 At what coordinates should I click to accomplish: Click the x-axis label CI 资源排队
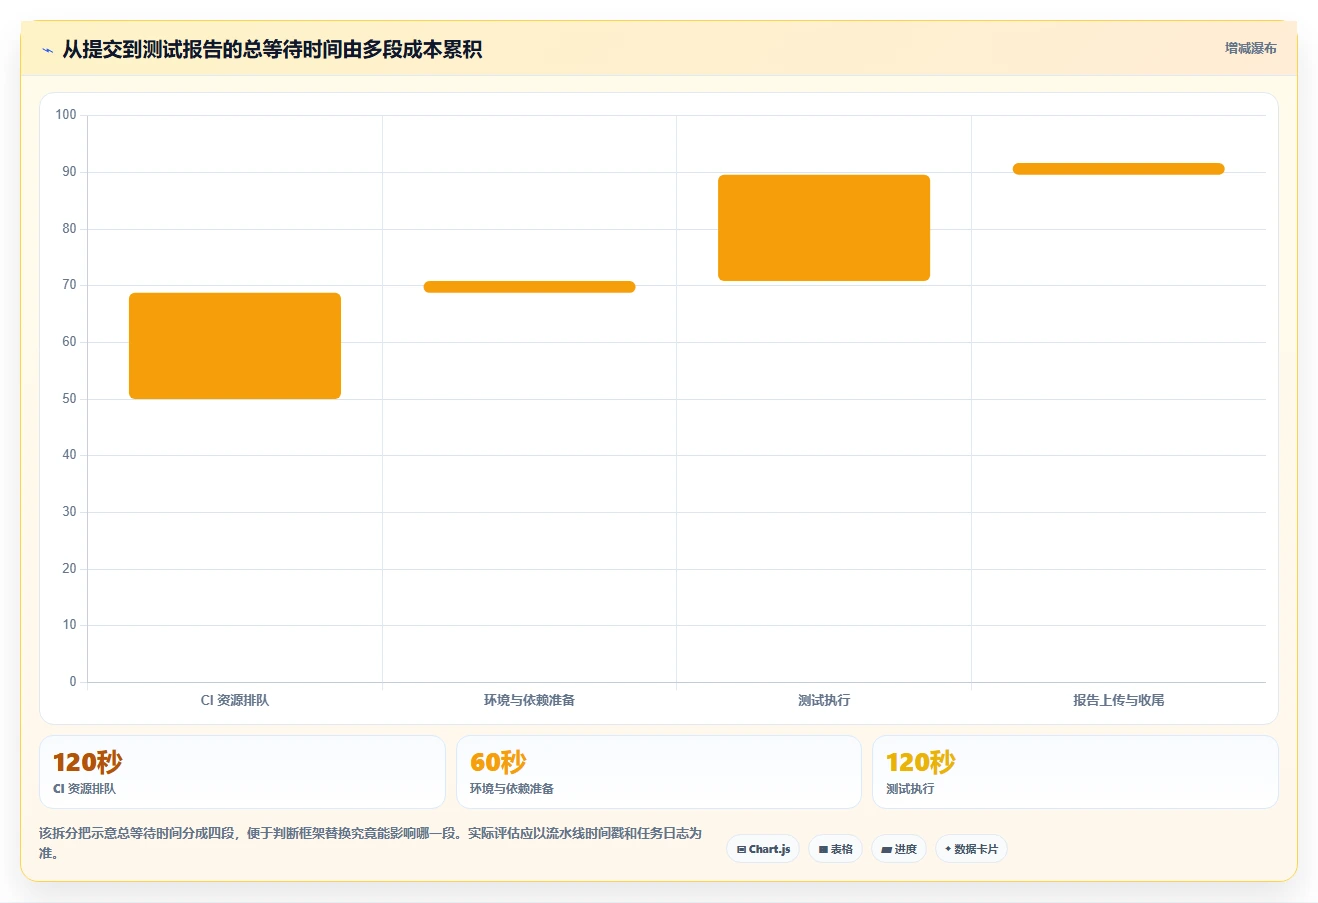[235, 700]
